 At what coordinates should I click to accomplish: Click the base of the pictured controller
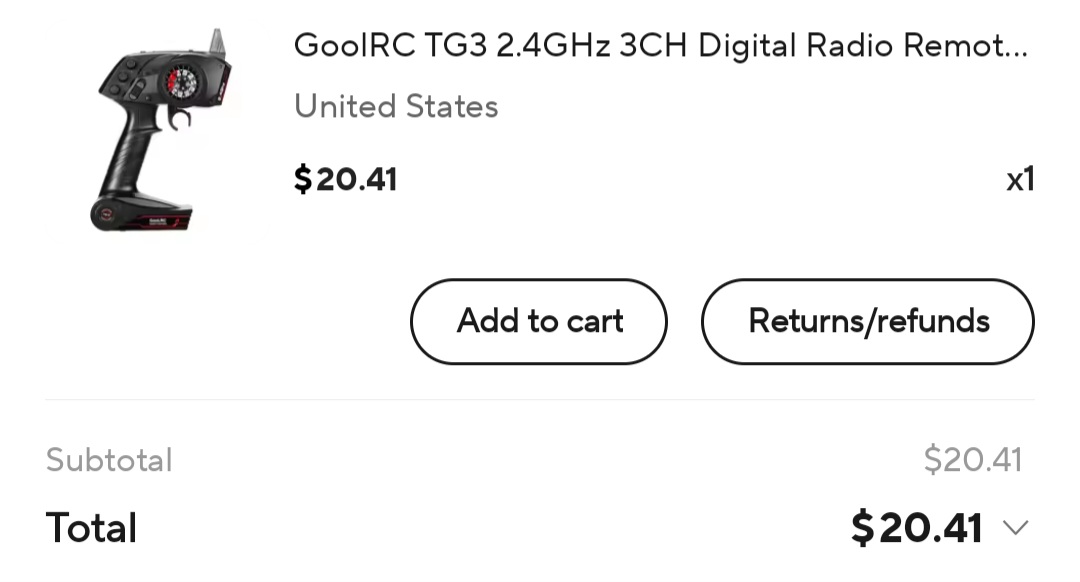pyautogui.click(x=141, y=214)
